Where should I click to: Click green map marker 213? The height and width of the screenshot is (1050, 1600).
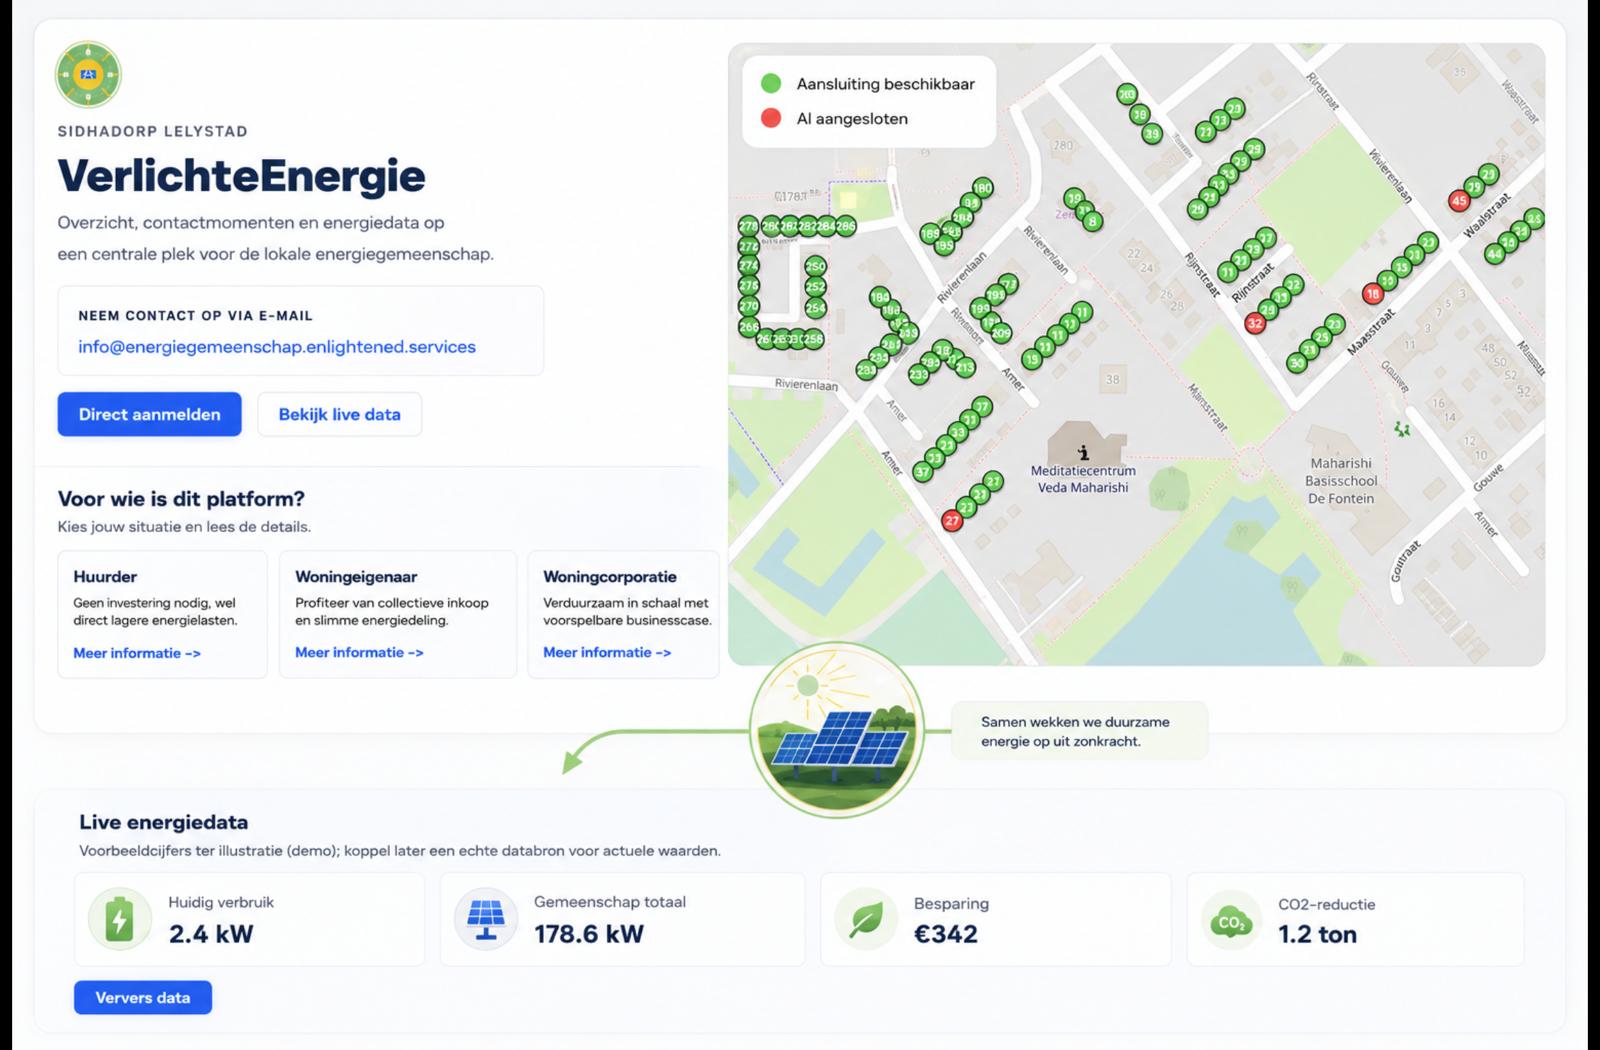pos(964,368)
